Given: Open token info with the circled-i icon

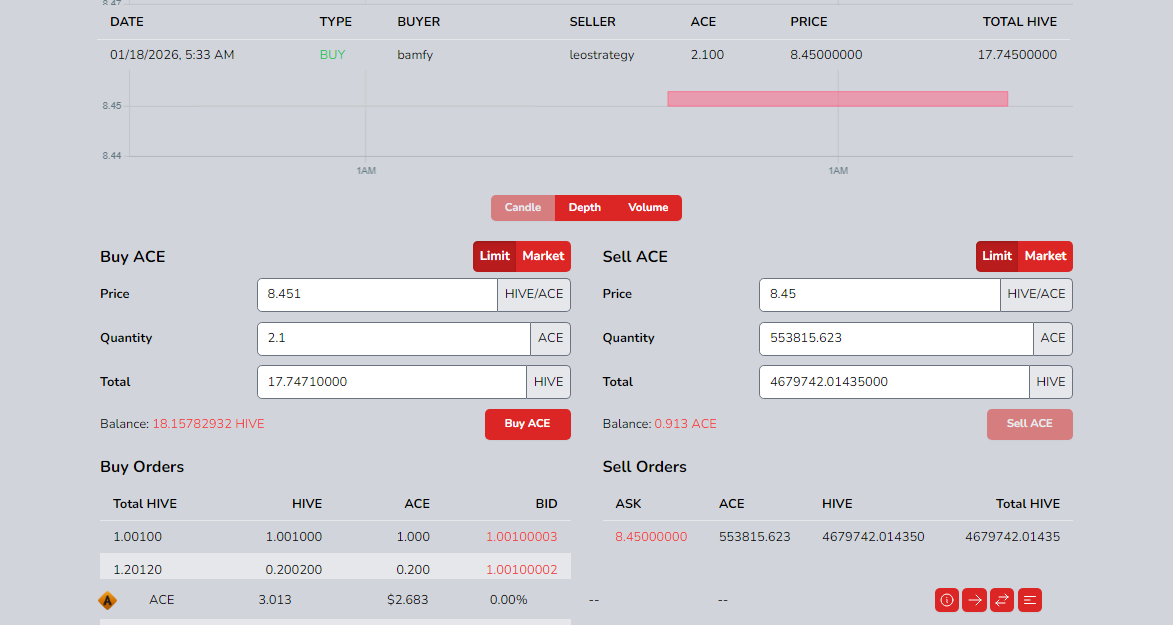Looking at the screenshot, I should coord(946,600).
